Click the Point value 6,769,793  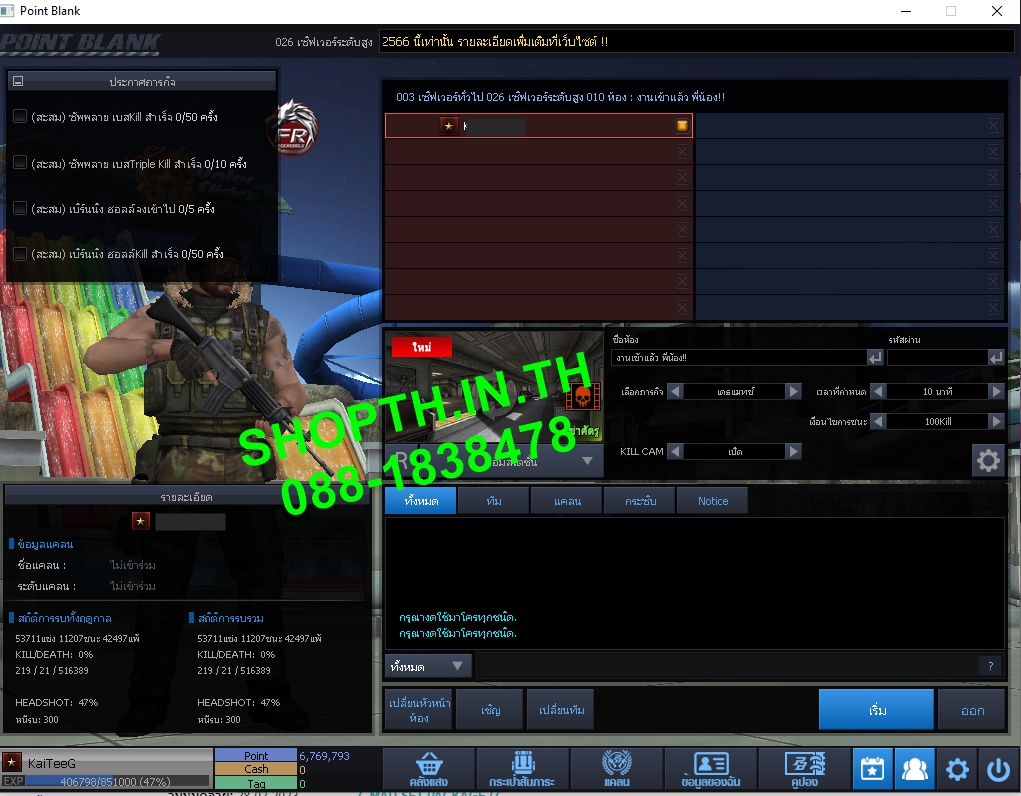[x=324, y=756]
